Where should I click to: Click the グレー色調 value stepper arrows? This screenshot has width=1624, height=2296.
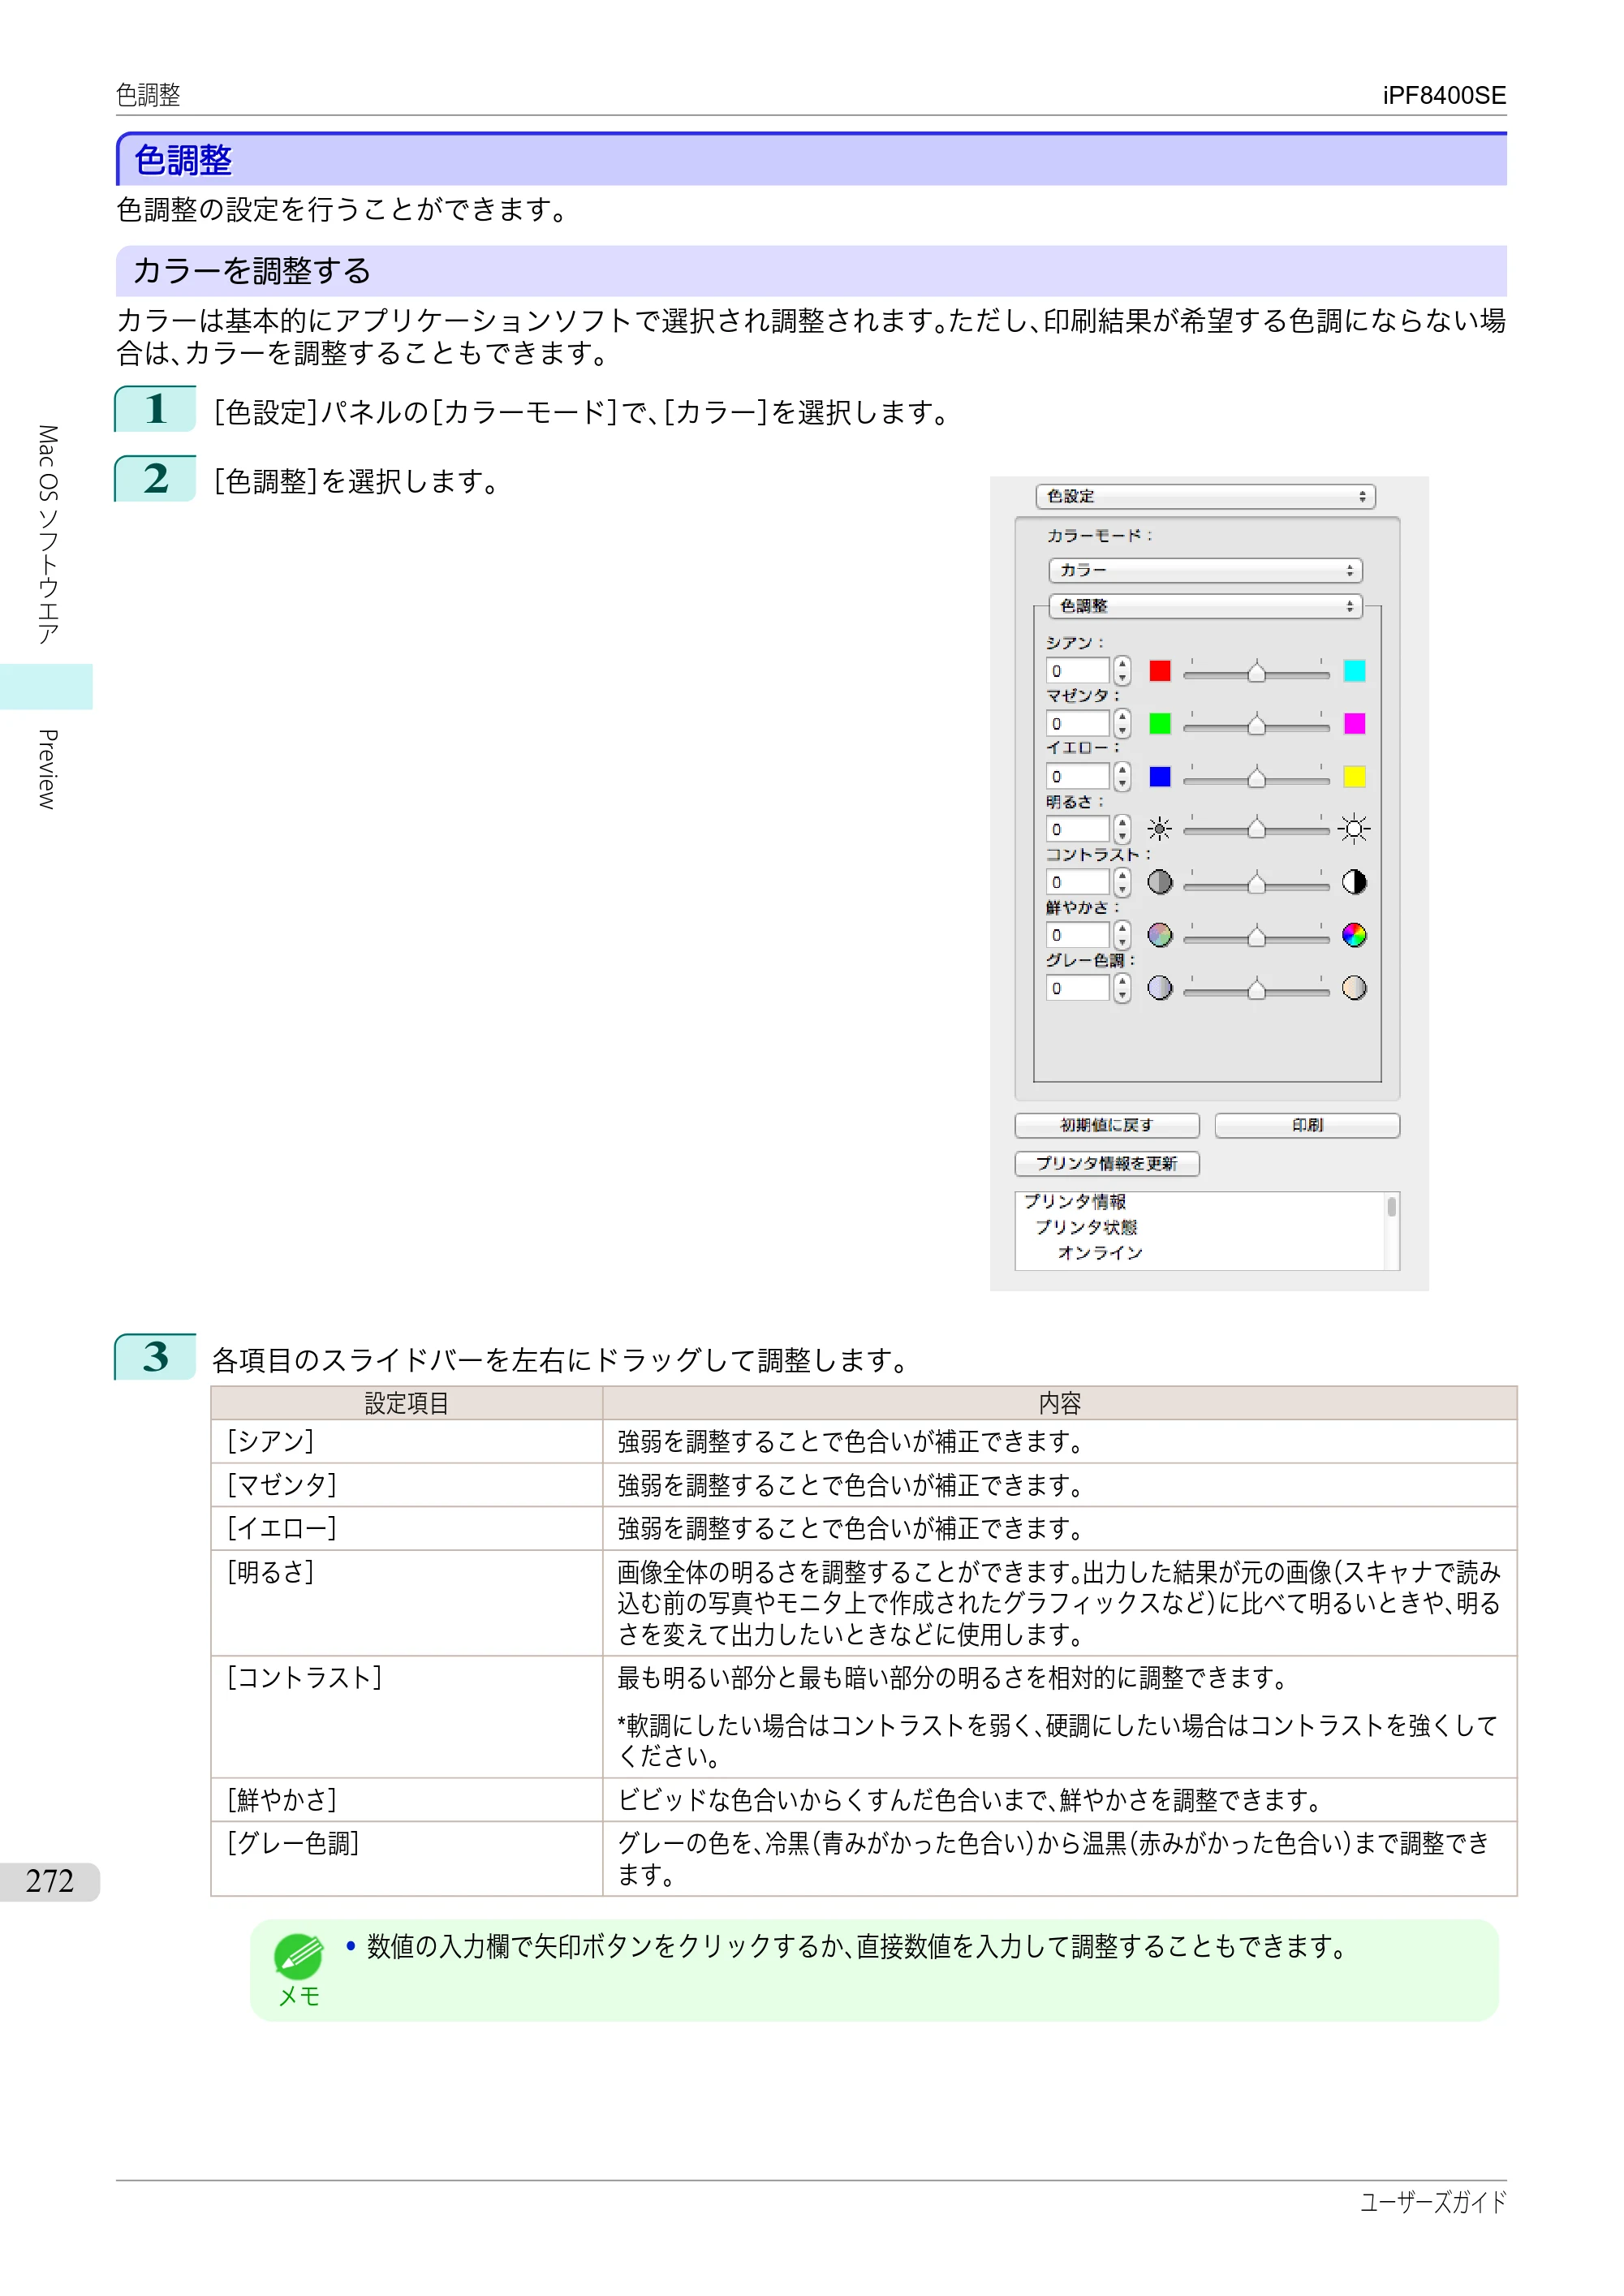(x=1122, y=988)
